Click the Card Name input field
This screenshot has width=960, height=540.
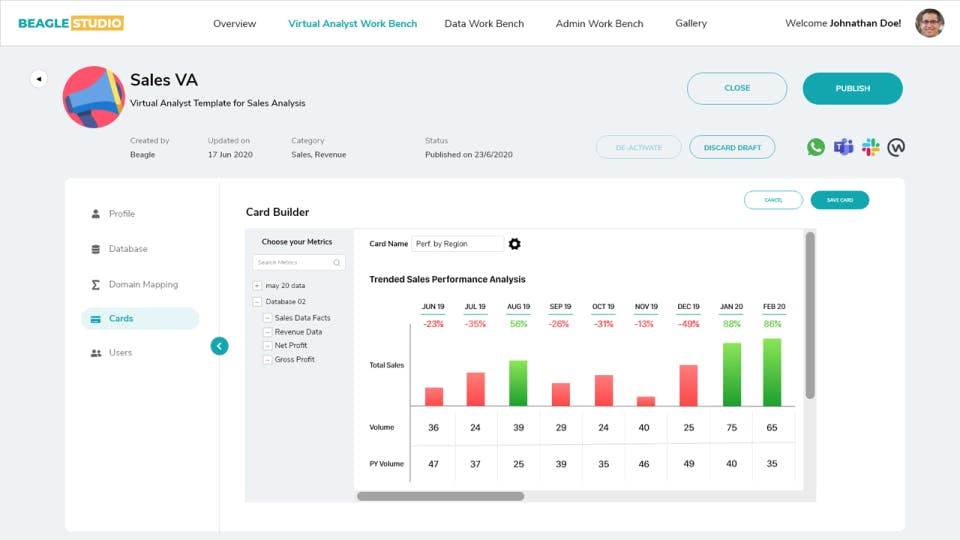(457, 244)
